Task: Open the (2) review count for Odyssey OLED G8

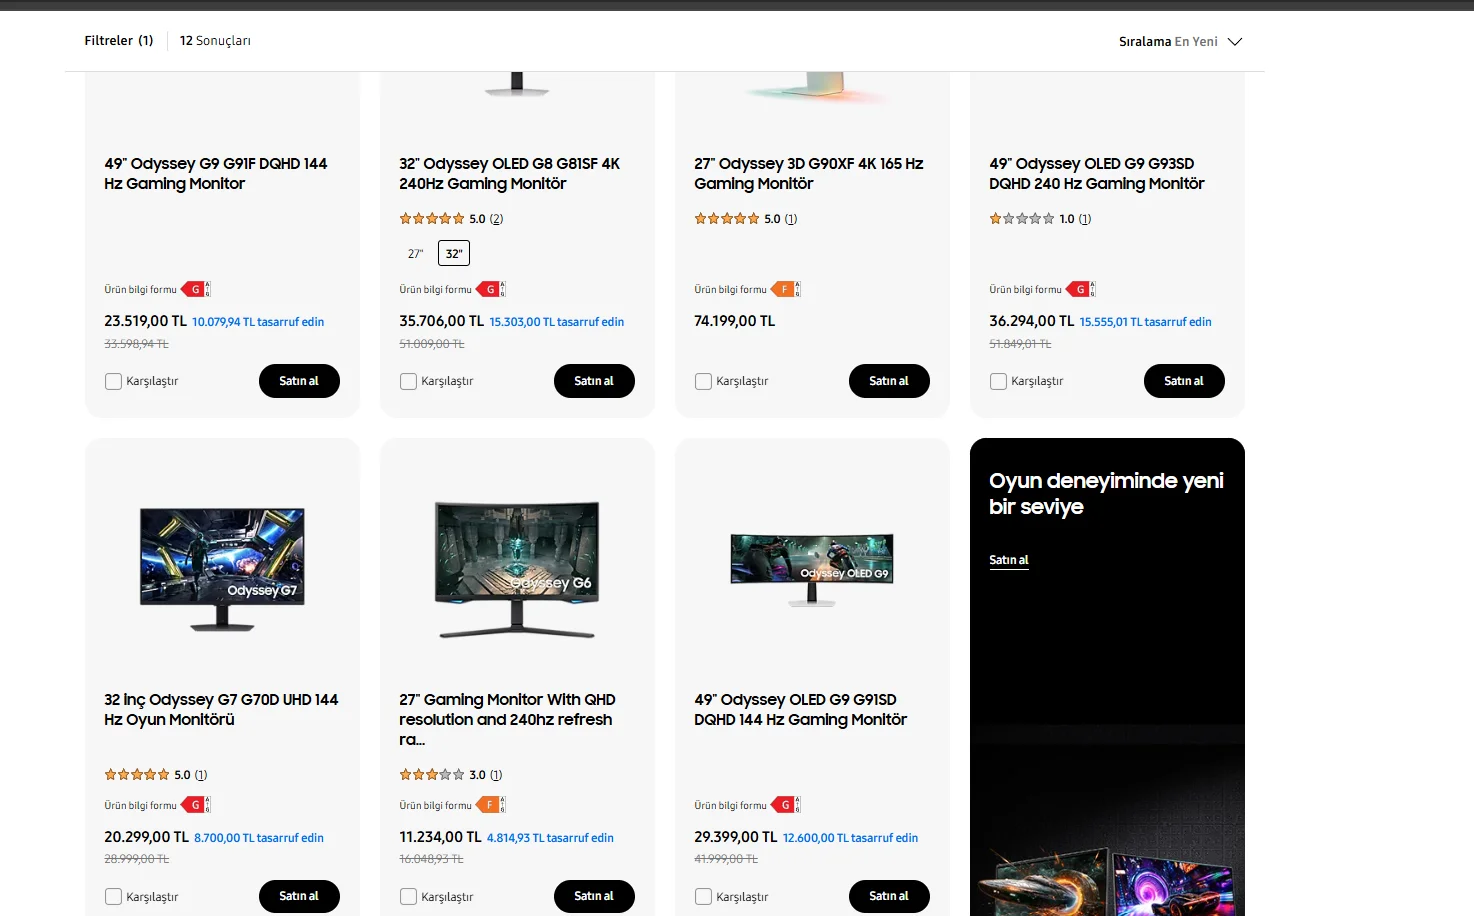Action: coord(497,219)
